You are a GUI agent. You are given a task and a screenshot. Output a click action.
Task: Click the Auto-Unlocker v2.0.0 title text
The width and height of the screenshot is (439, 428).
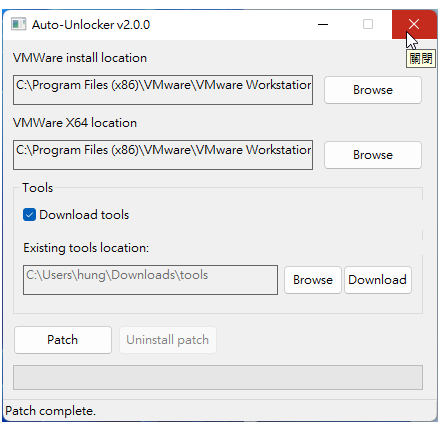coord(91,25)
